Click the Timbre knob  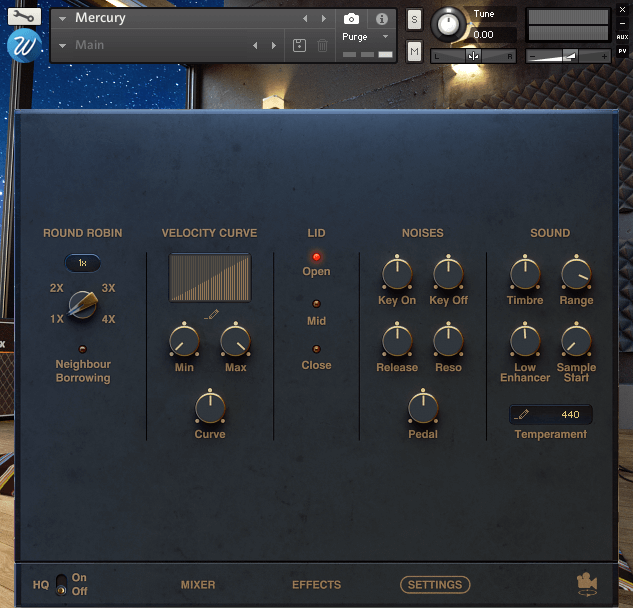point(525,274)
